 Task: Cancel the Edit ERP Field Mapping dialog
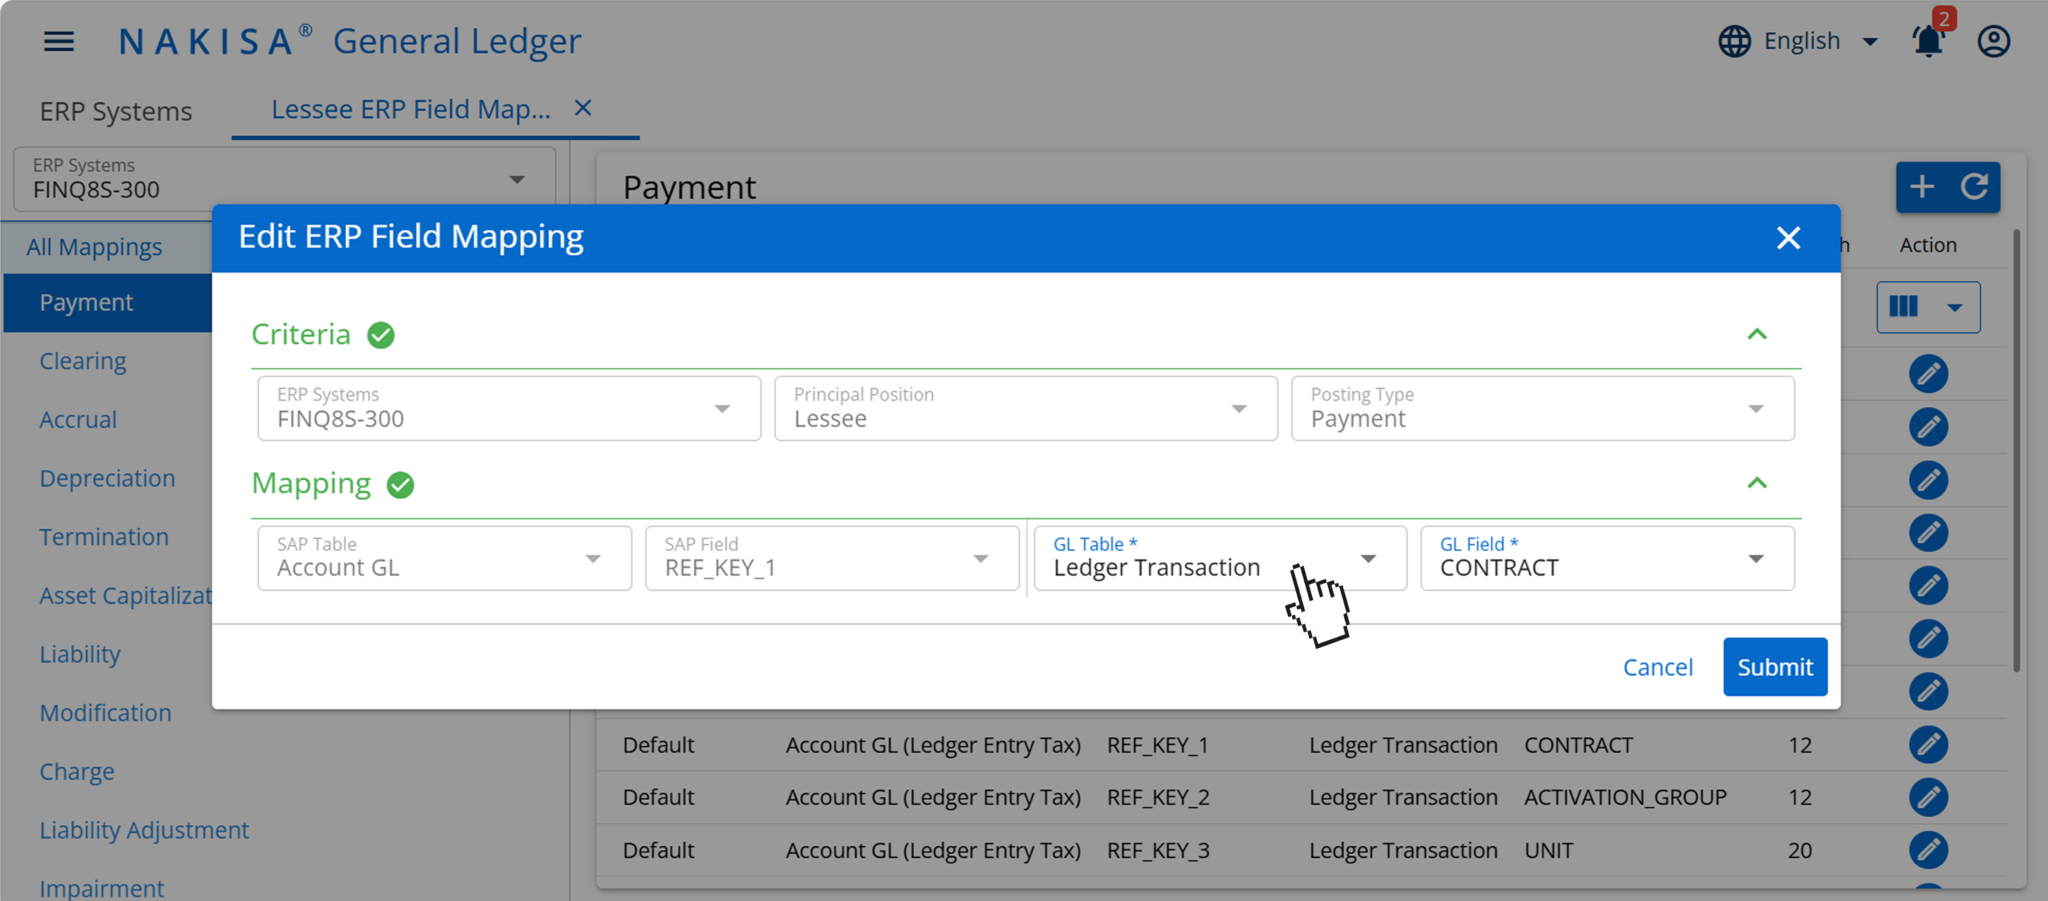(x=1658, y=666)
